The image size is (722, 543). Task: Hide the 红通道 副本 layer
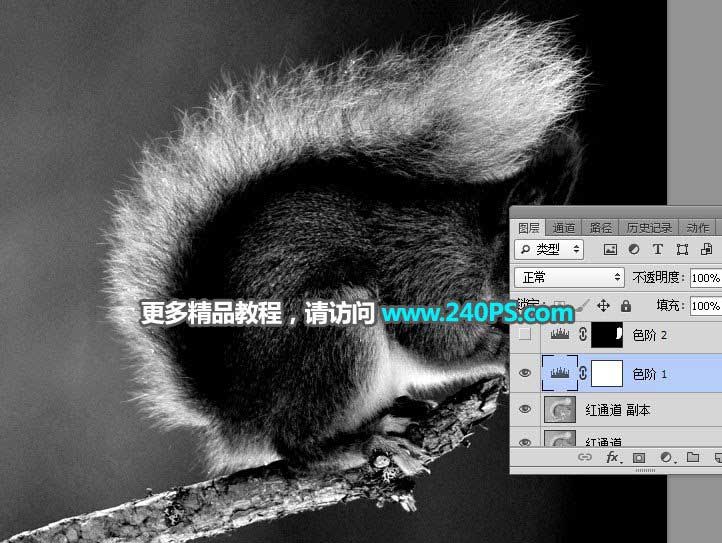(x=524, y=409)
